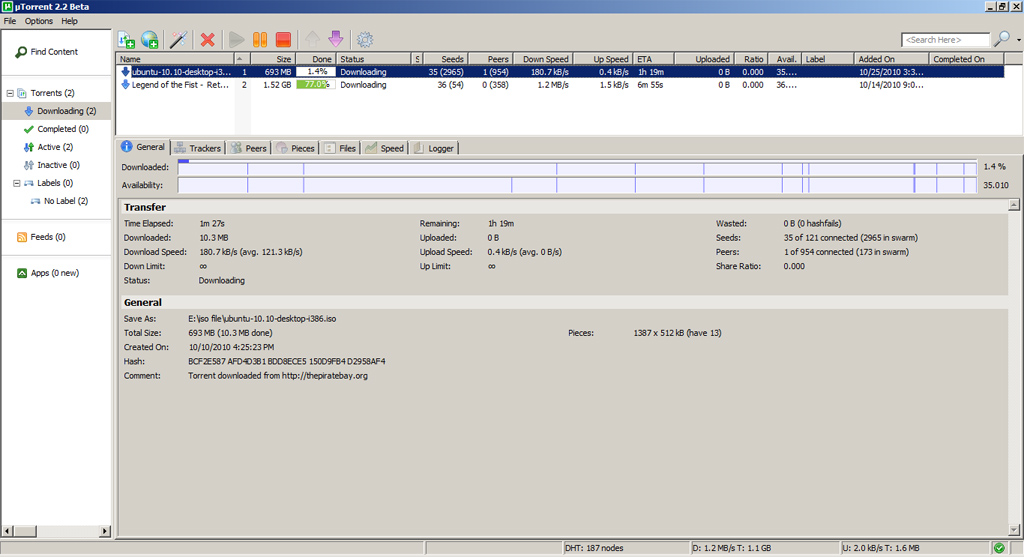This screenshot has width=1024, height=557.
Task: Click the Start torrent play icon
Action: point(236,40)
